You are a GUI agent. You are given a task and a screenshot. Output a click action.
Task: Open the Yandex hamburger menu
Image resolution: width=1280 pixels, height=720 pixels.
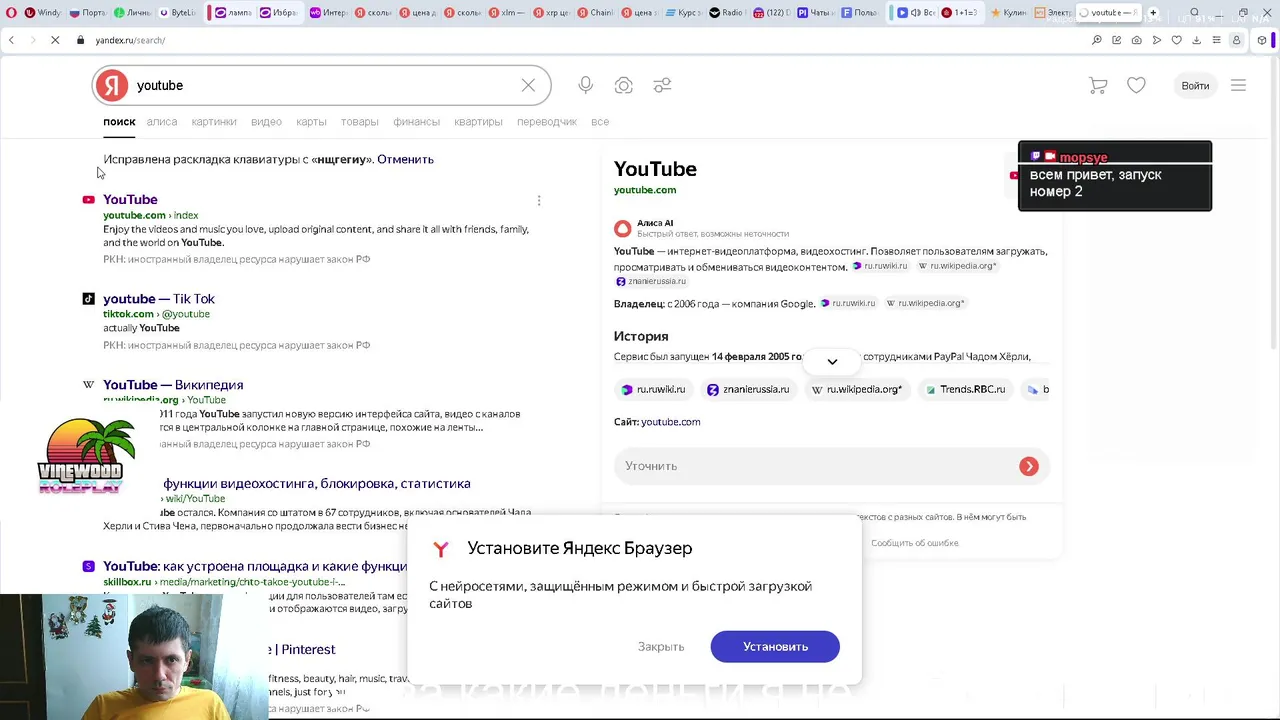[1238, 85]
